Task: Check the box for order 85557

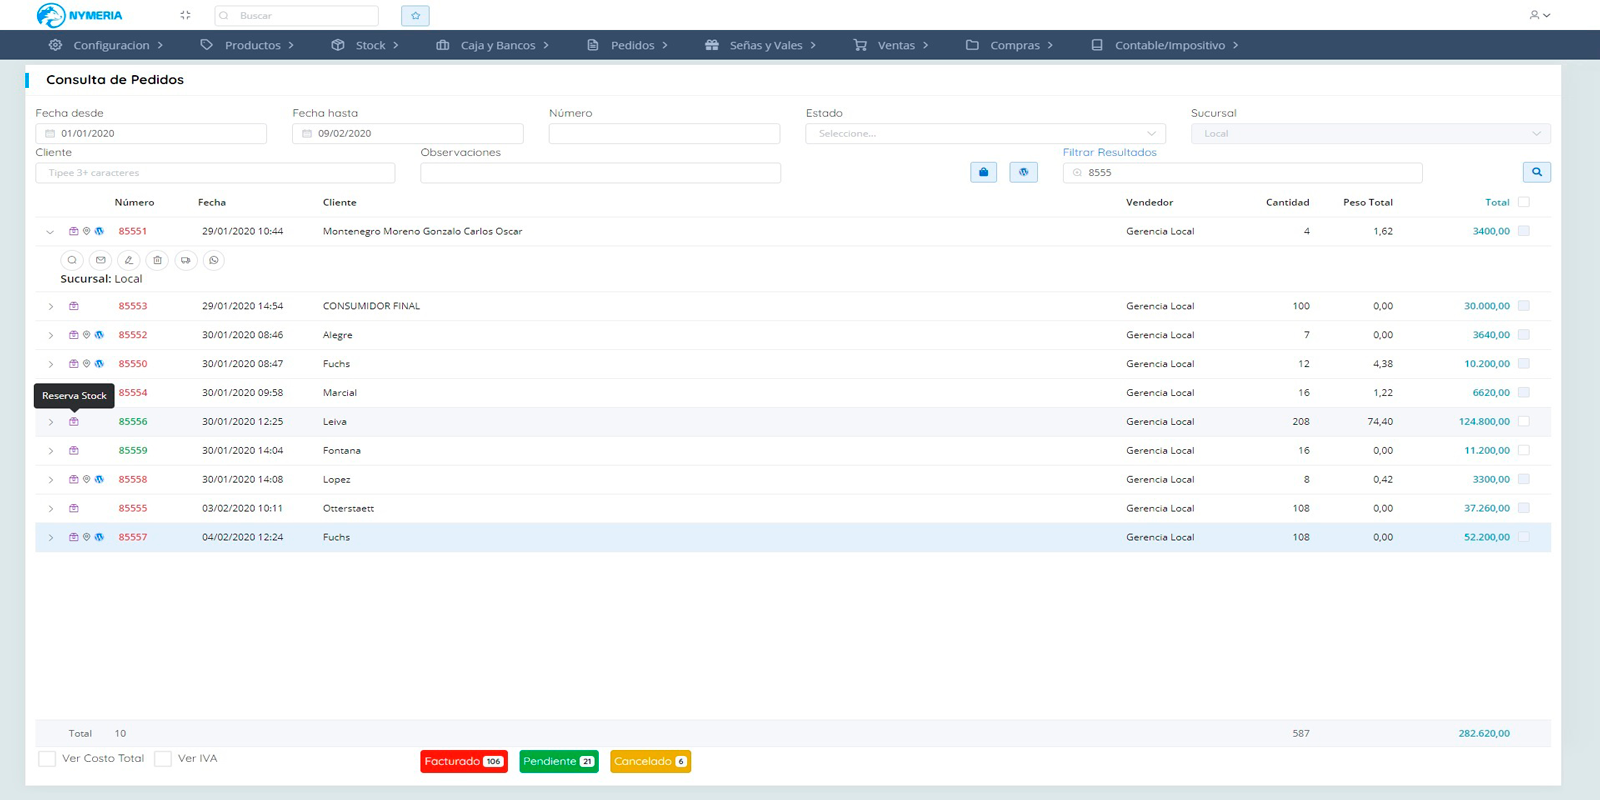Action: pos(1524,538)
